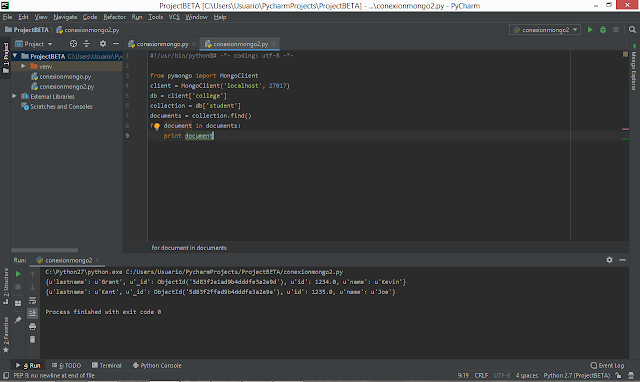Click the stop button in the top toolbar
Viewport: 640px width, 382px height.
point(616,30)
